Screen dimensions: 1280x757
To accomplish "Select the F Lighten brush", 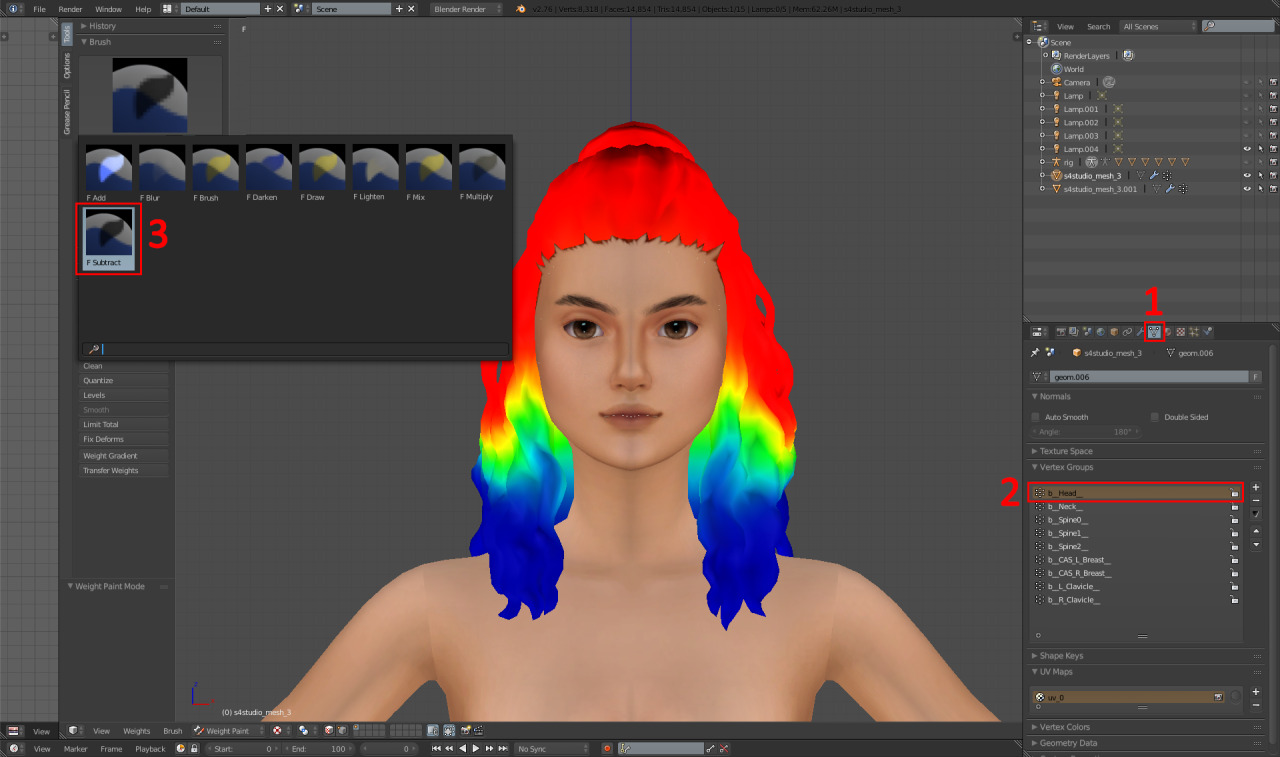I will [x=376, y=173].
